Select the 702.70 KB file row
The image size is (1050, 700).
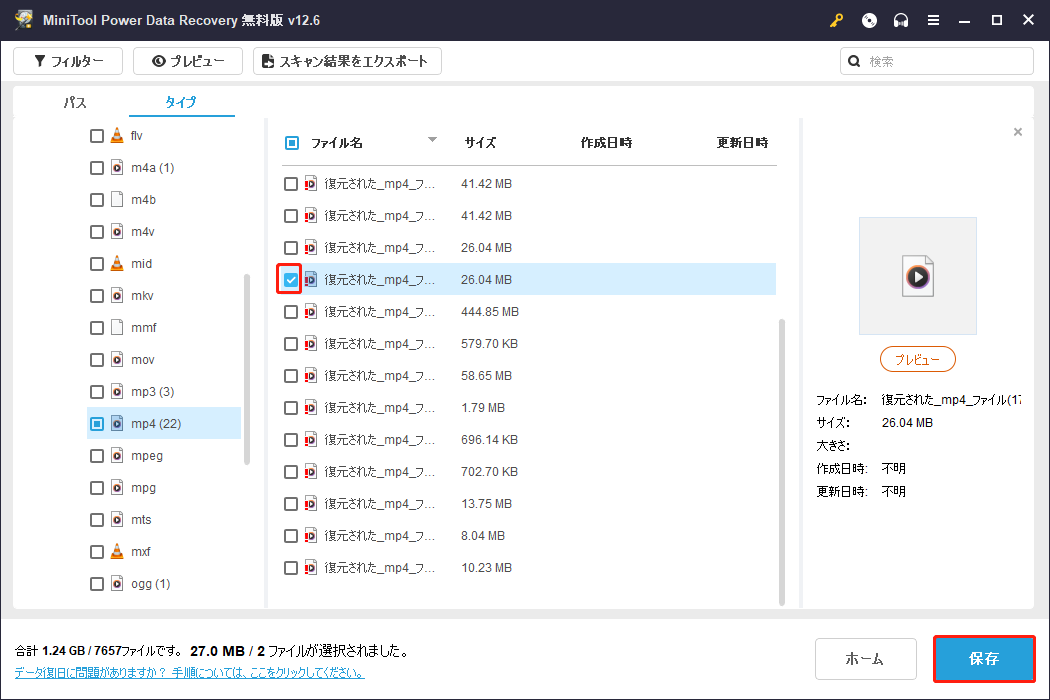(528, 472)
